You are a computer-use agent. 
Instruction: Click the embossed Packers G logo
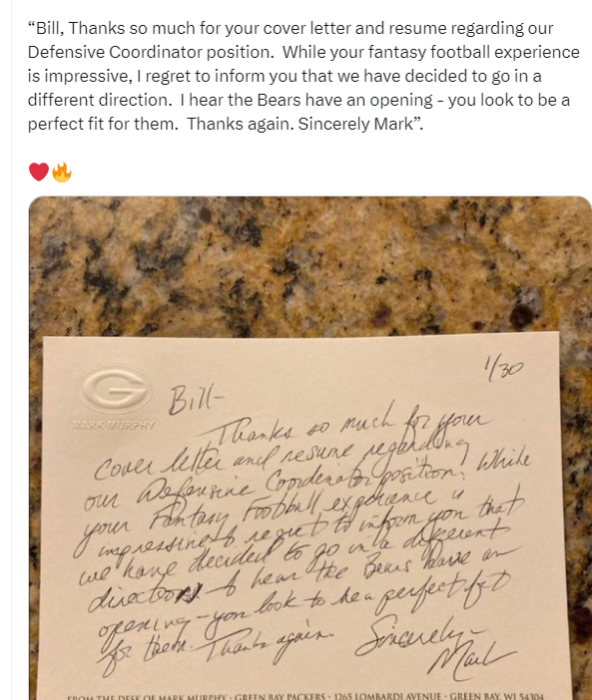pyautogui.click(x=115, y=390)
